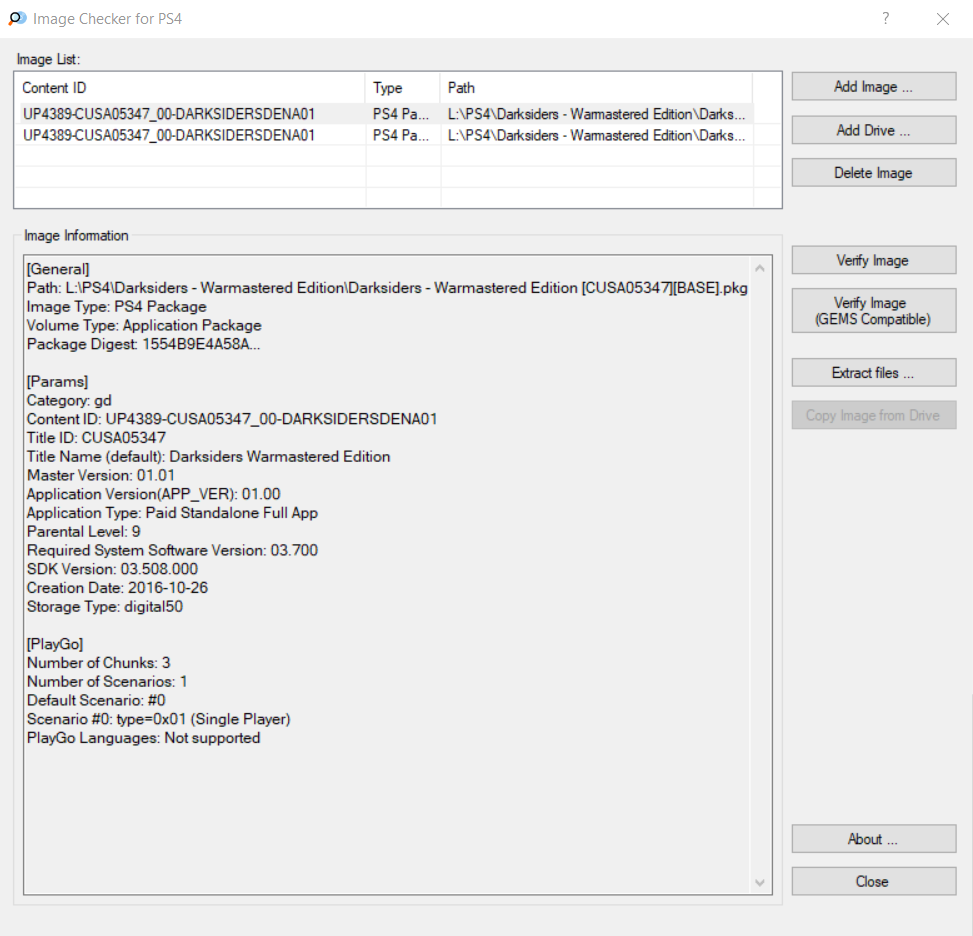Viewport: 973px width, 936px height.
Task: Click Default Scenario: #0 line
Action: tap(96, 700)
